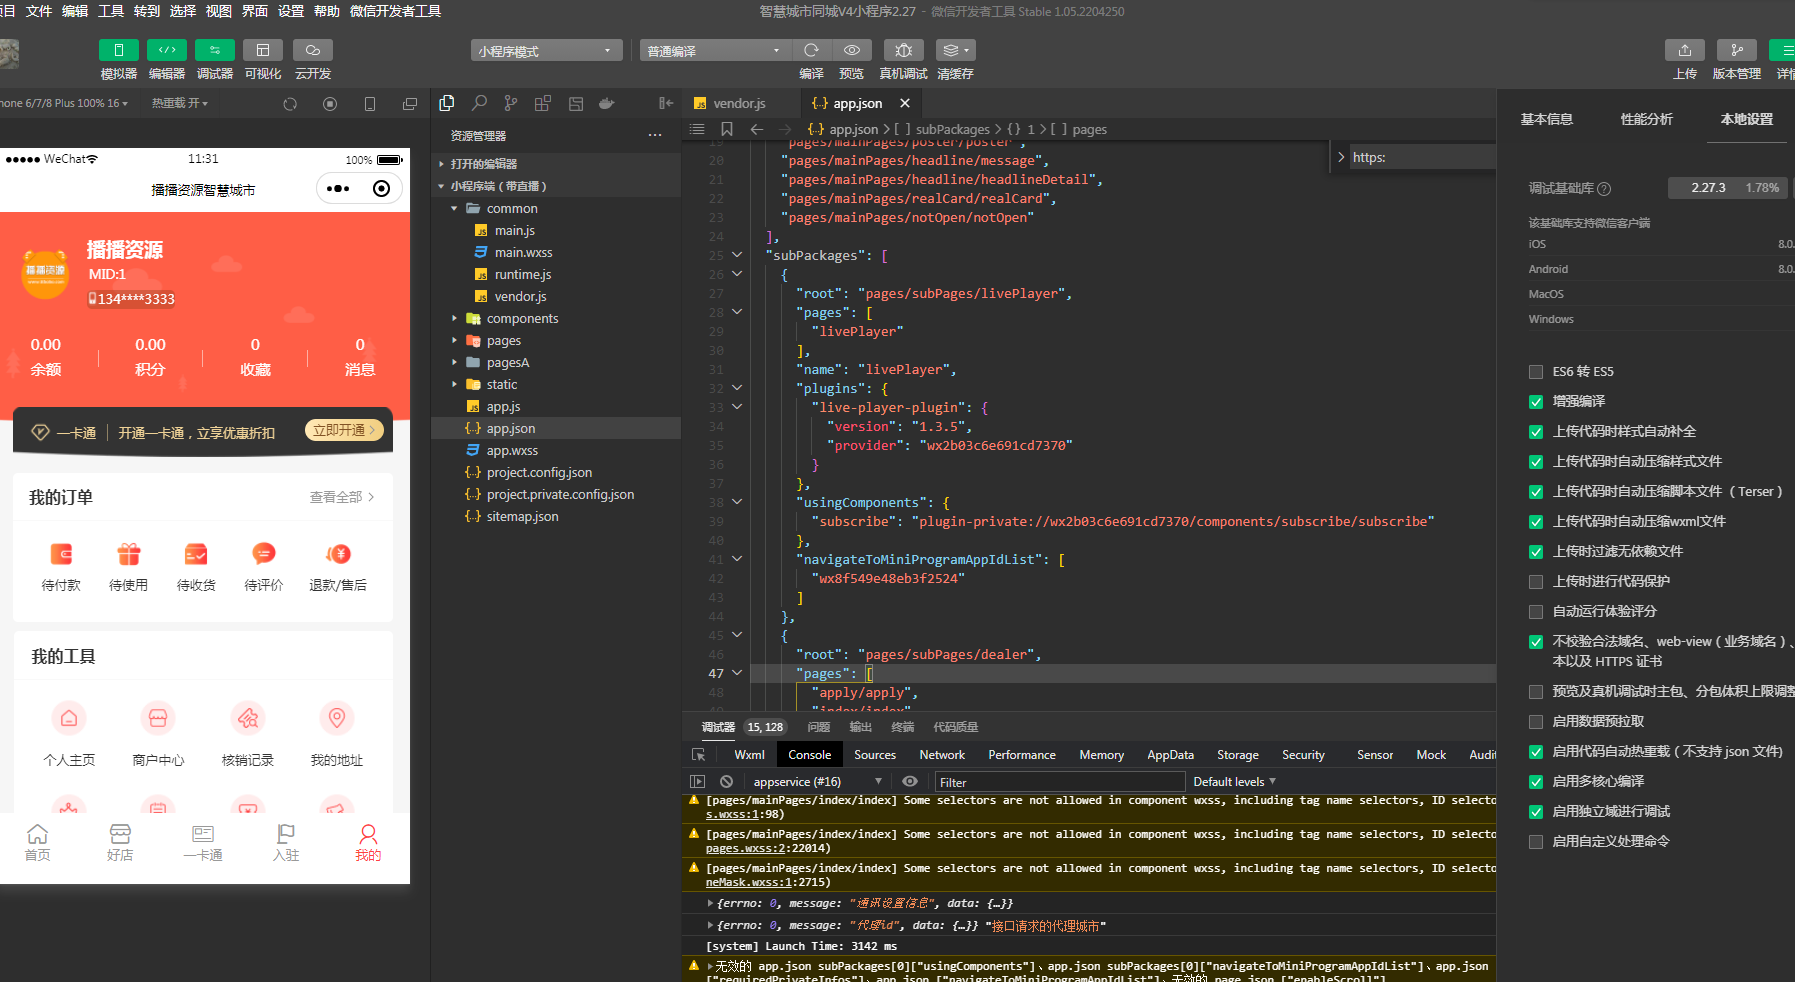The image size is (1795, 982).
Task: Open the Default levels dropdown
Action: 1235,782
